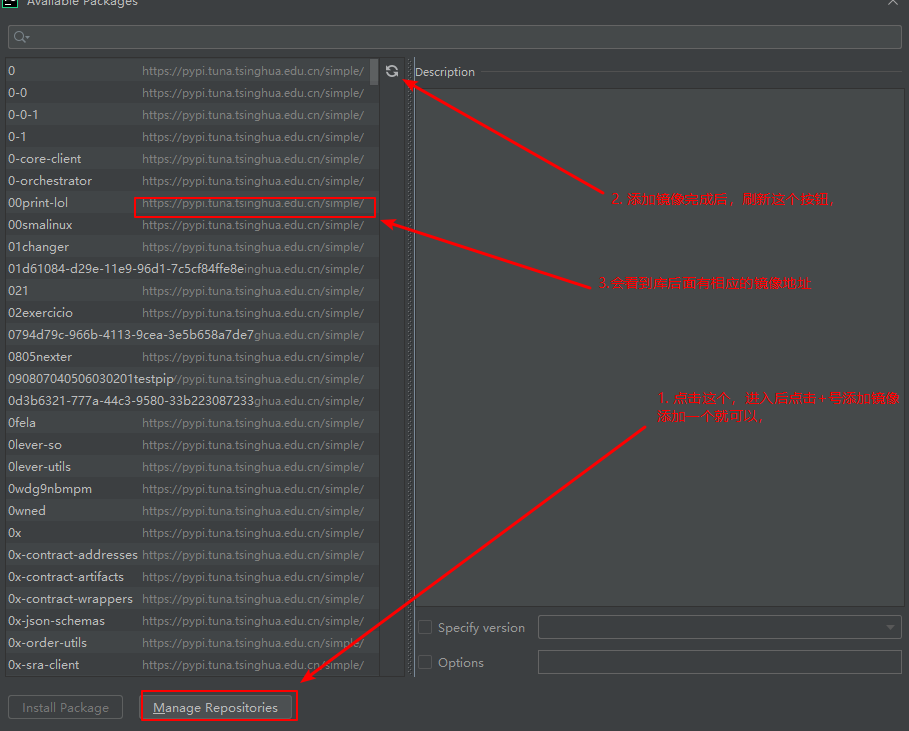Click the search magnifier icon
The height and width of the screenshot is (731, 909).
20,37
